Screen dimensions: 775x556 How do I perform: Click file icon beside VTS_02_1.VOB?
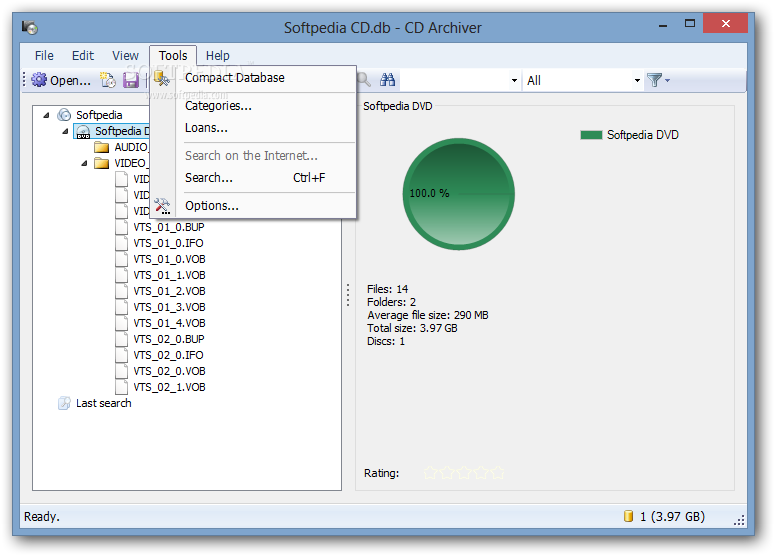pos(122,387)
